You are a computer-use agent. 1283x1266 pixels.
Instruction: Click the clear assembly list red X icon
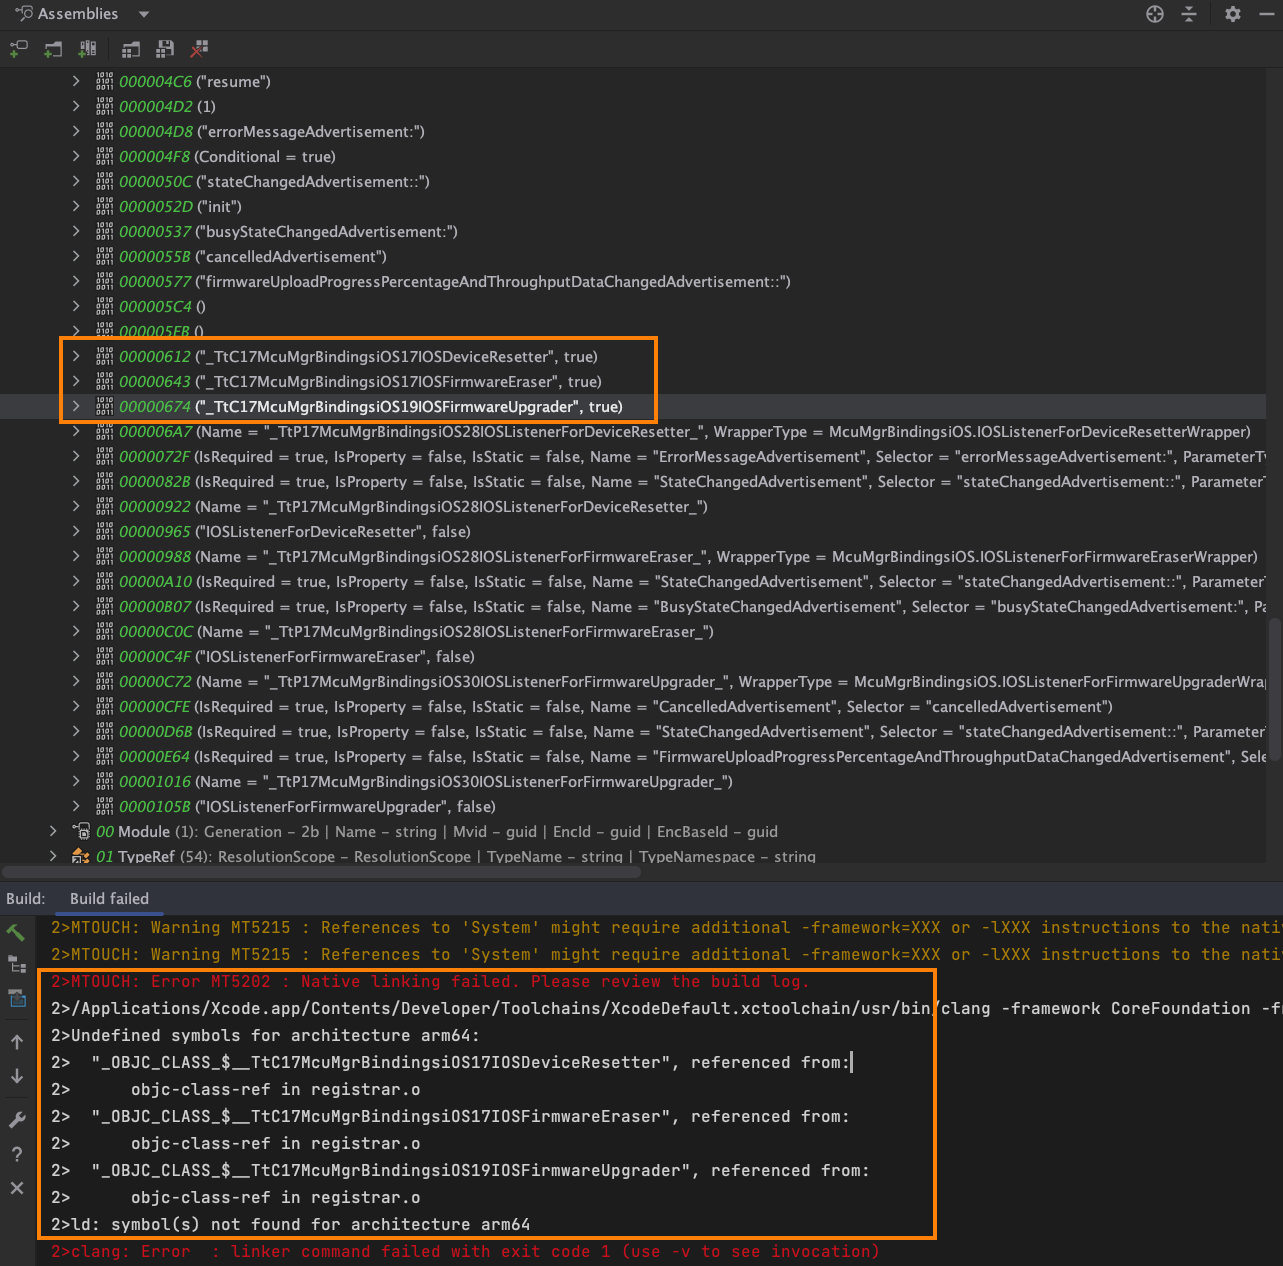pyautogui.click(x=200, y=49)
